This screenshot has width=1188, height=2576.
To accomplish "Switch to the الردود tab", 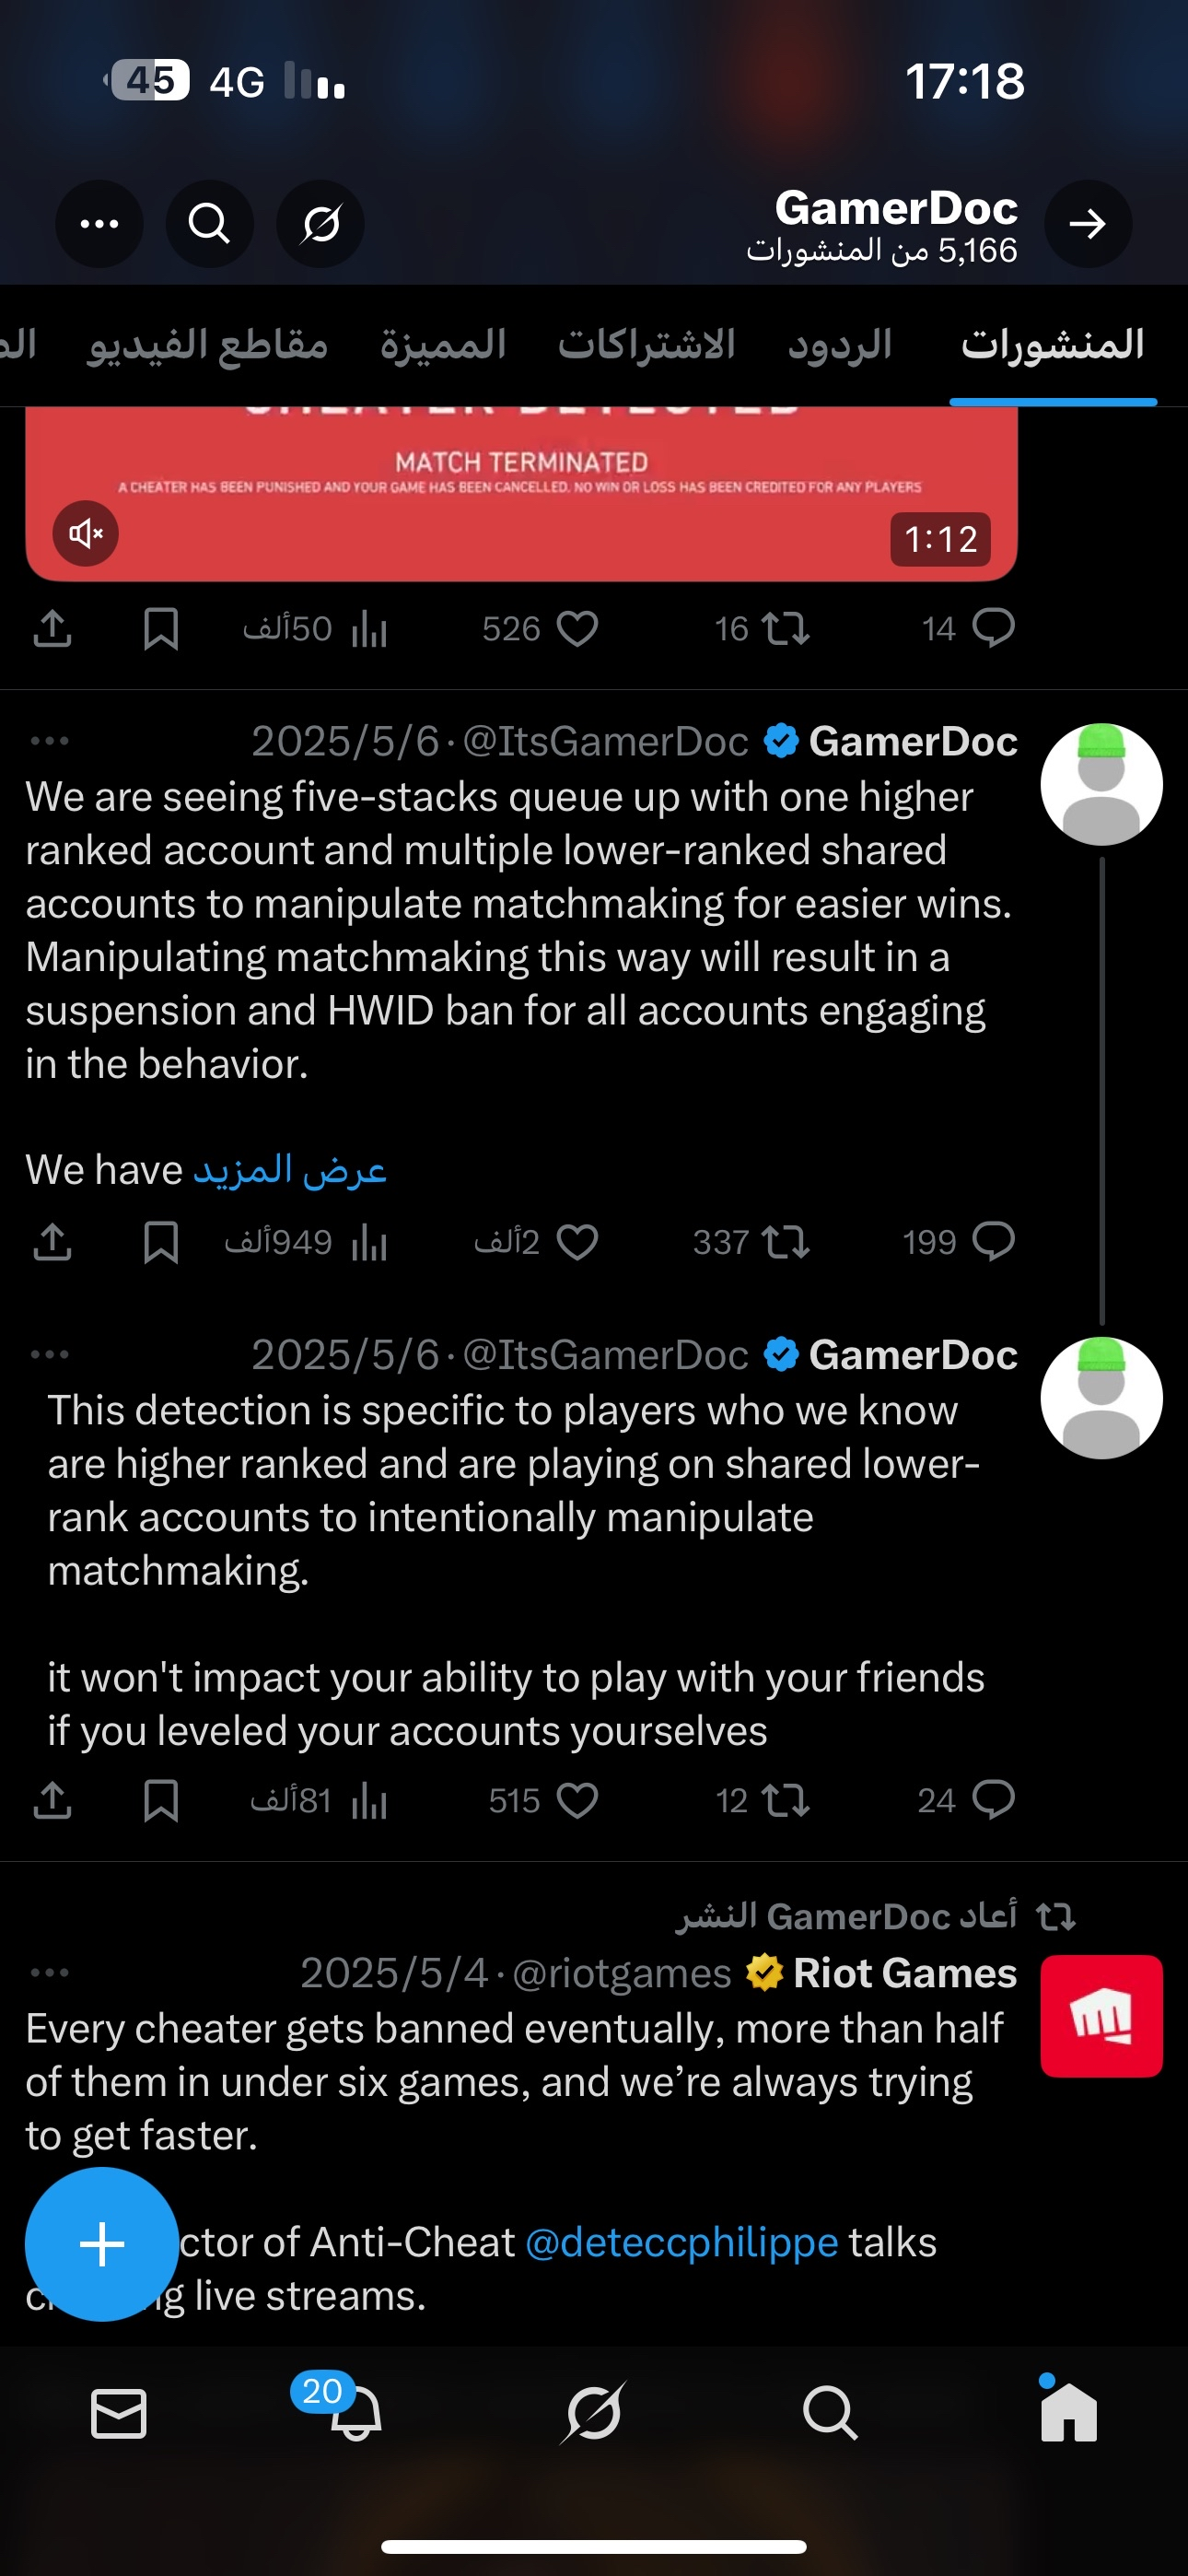I will pyautogui.click(x=839, y=344).
